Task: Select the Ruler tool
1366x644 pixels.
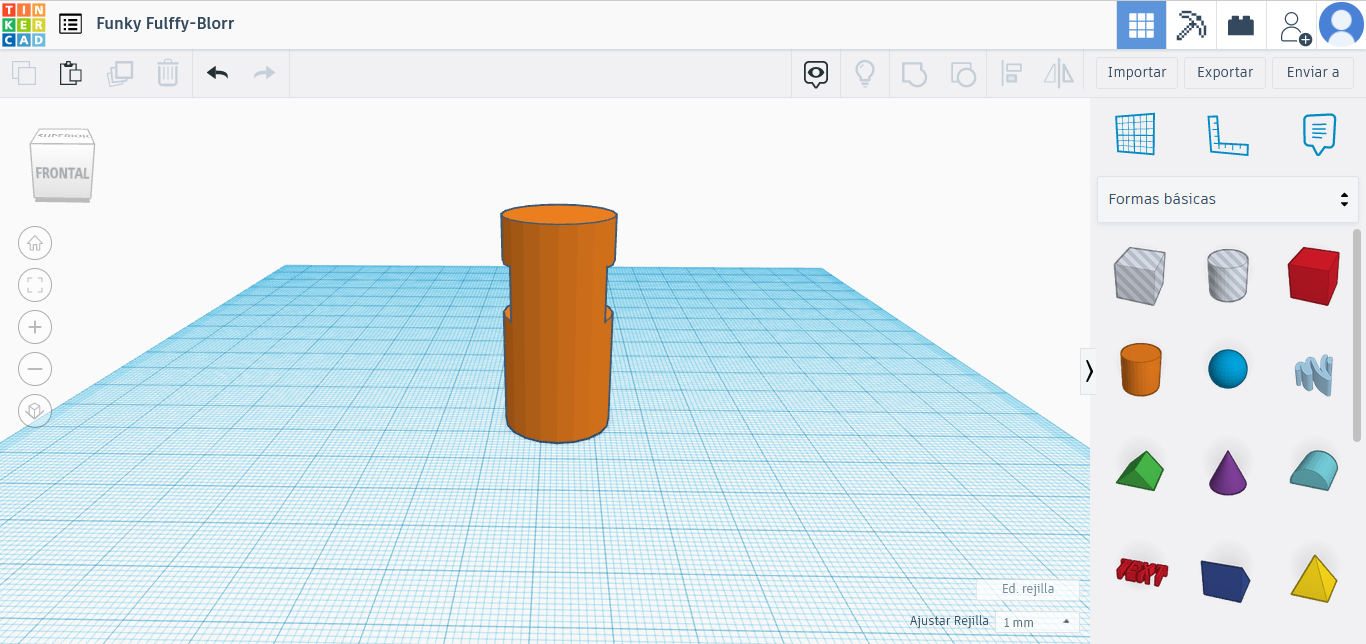Action: pyautogui.click(x=1227, y=134)
